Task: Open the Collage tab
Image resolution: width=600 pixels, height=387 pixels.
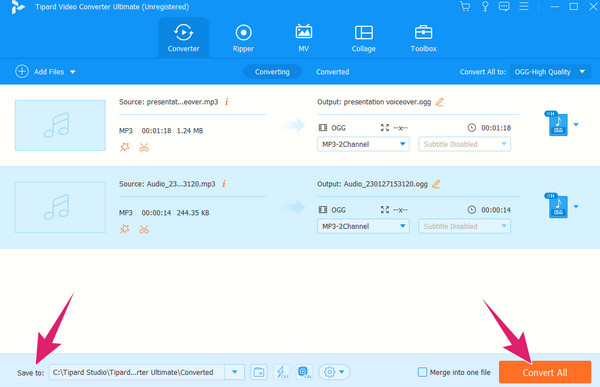Action: pyautogui.click(x=364, y=38)
